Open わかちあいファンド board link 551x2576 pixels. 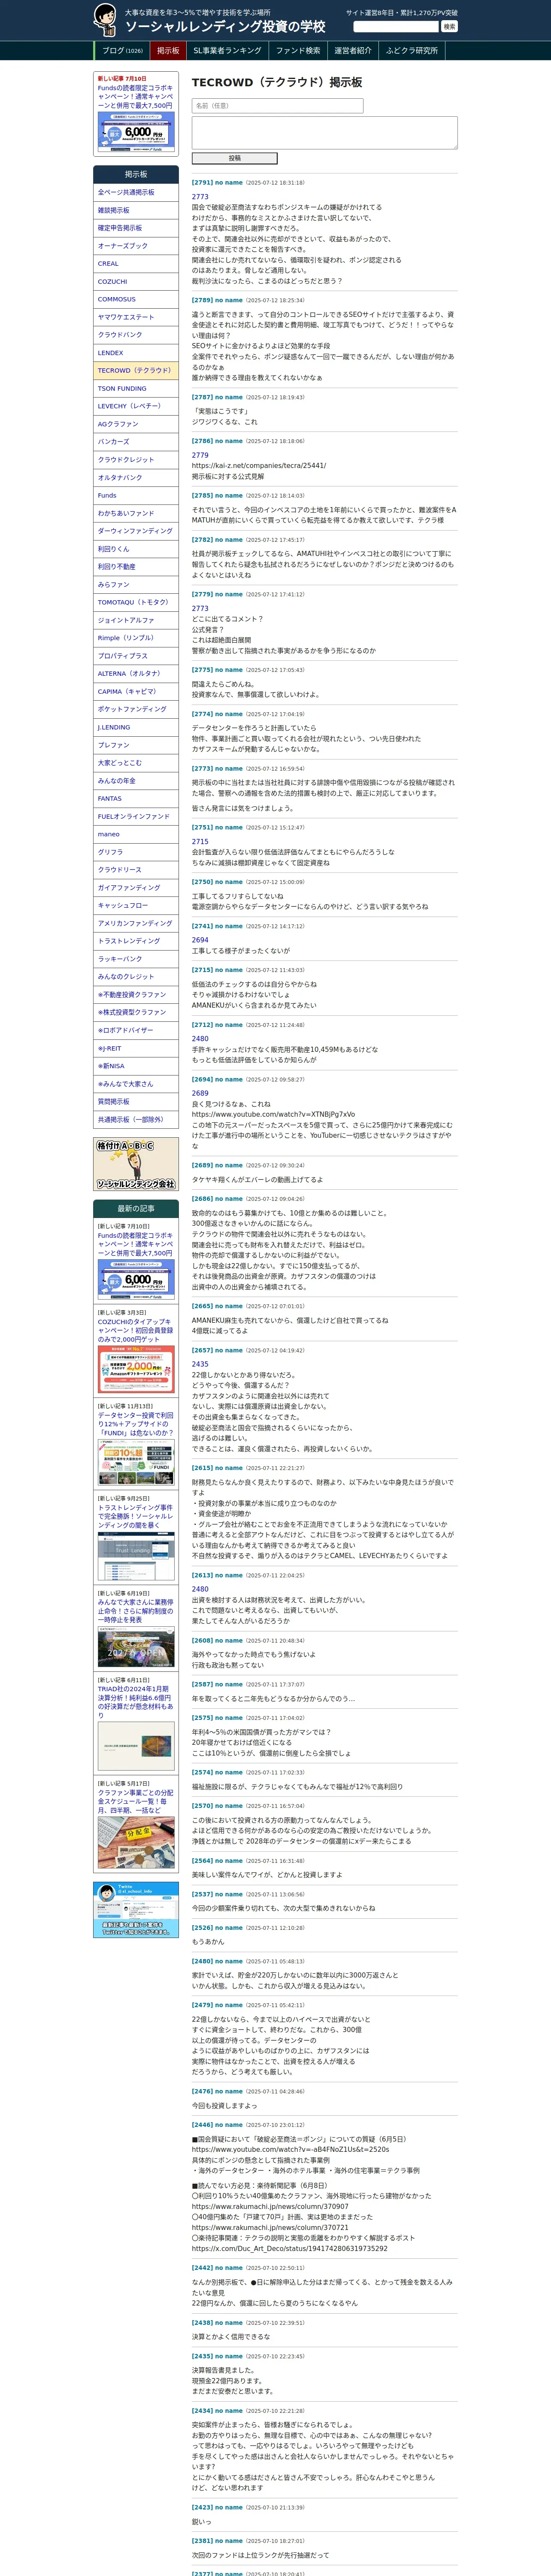point(136,513)
